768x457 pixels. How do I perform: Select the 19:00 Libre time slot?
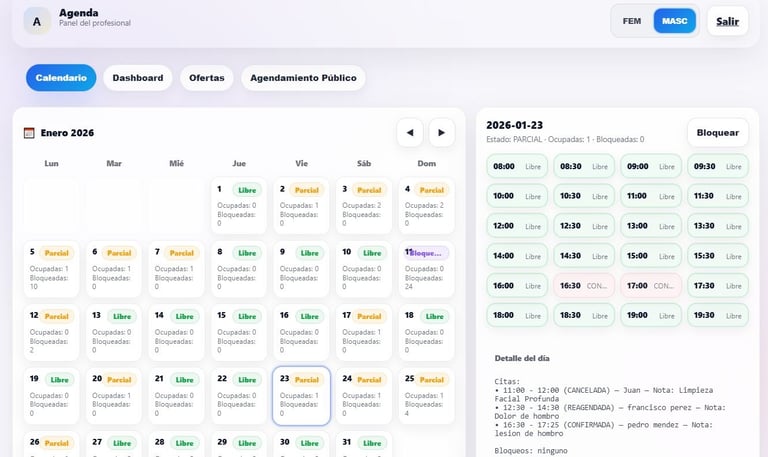(650, 315)
